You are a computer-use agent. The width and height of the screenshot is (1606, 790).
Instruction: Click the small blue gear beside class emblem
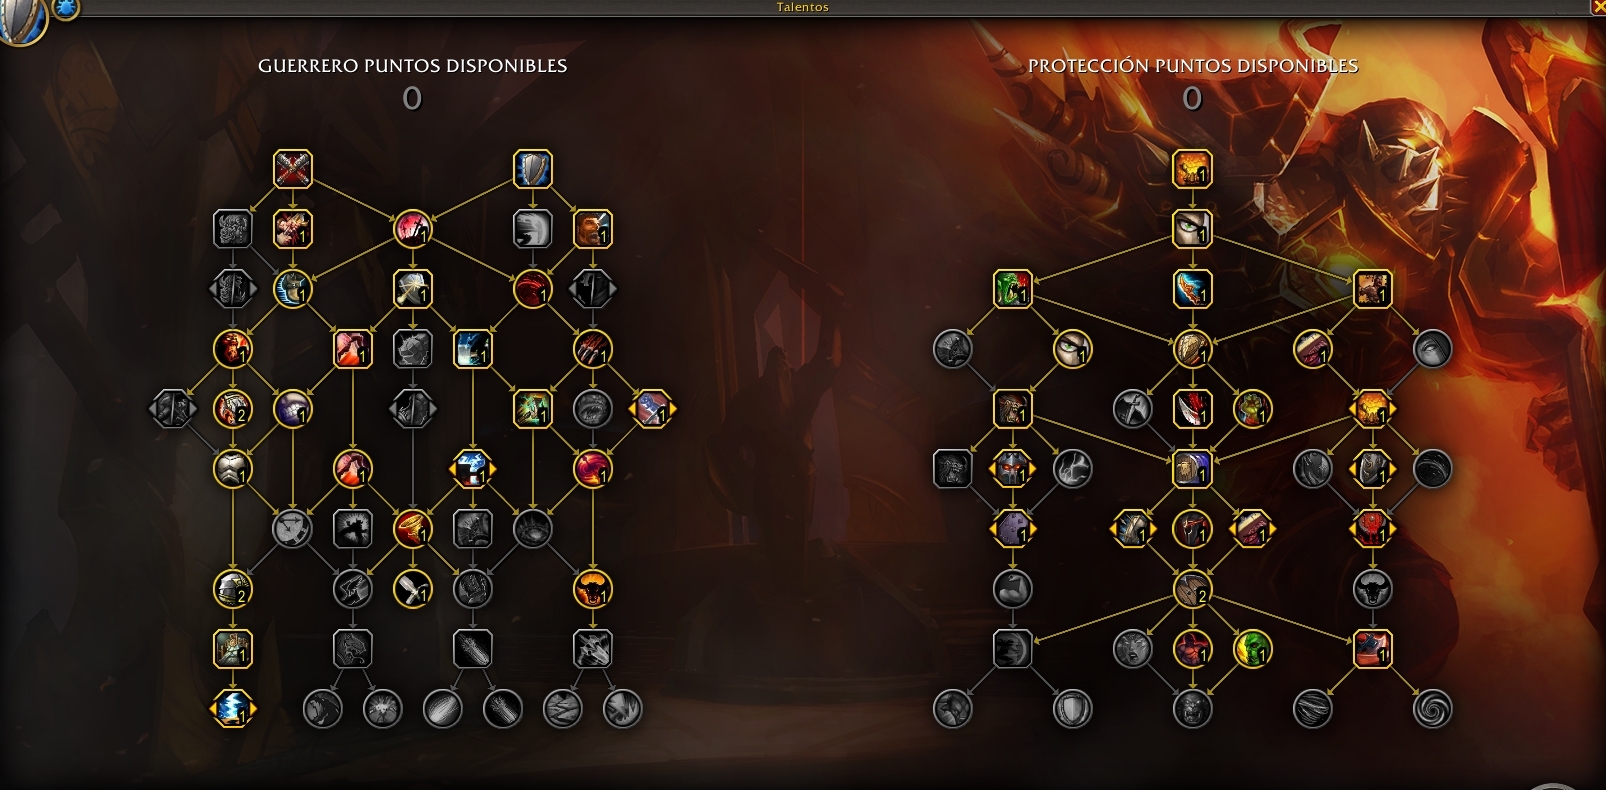[x=65, y=8]
